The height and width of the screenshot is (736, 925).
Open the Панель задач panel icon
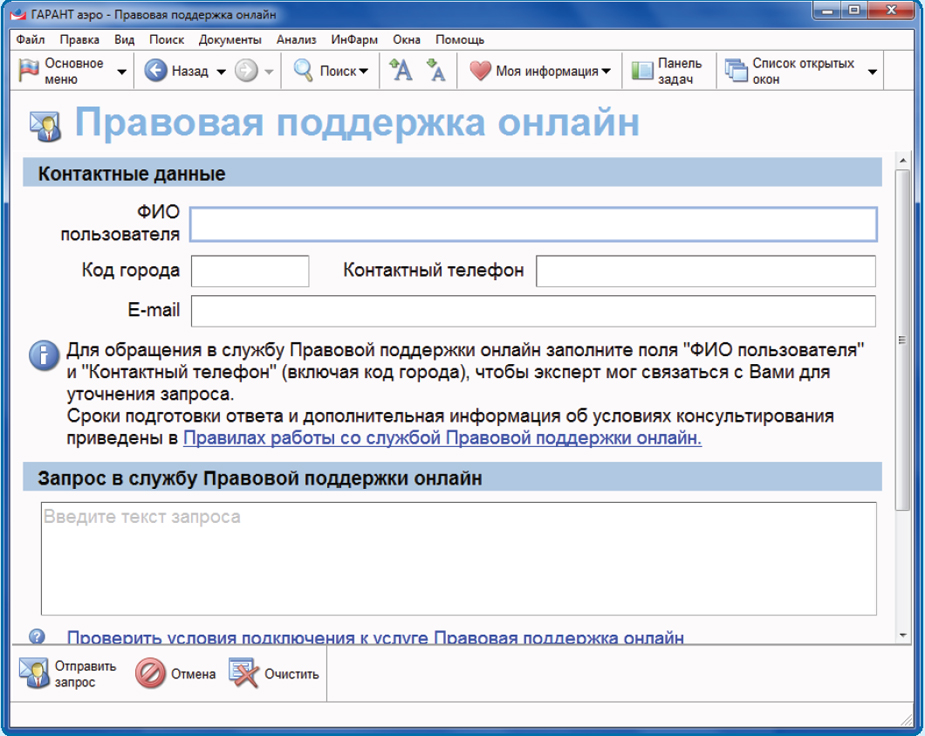[642, 70]
